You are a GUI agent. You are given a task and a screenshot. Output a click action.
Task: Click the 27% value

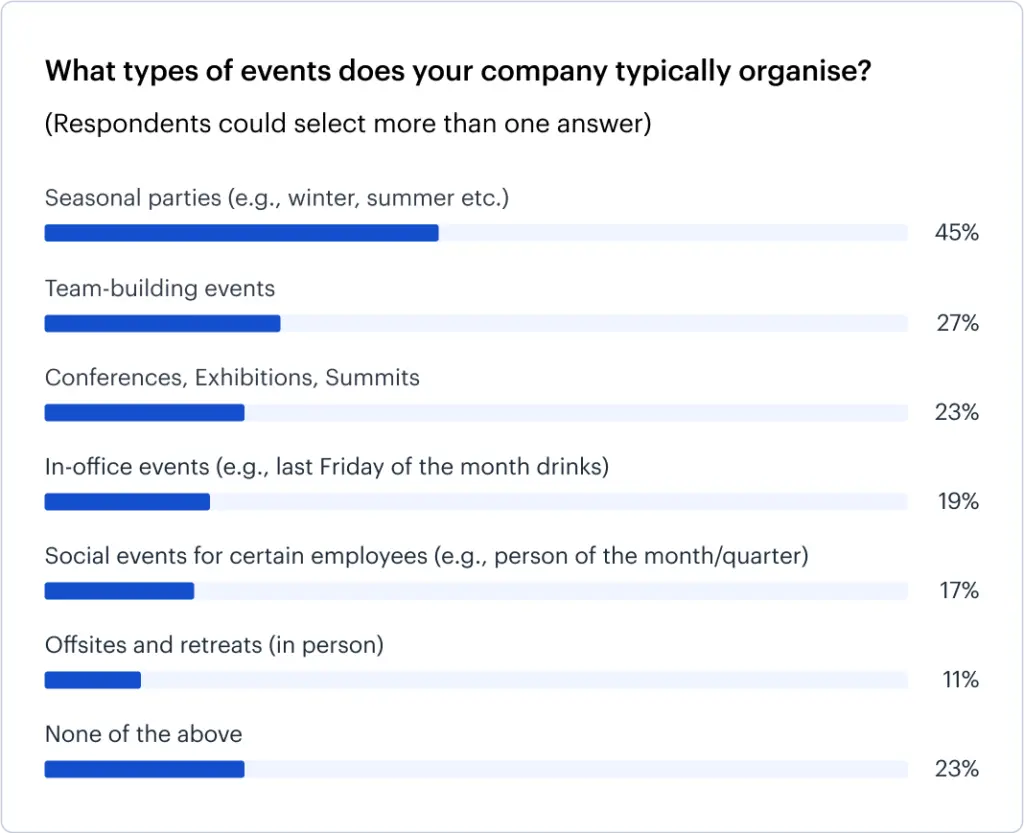pos(957,323)
